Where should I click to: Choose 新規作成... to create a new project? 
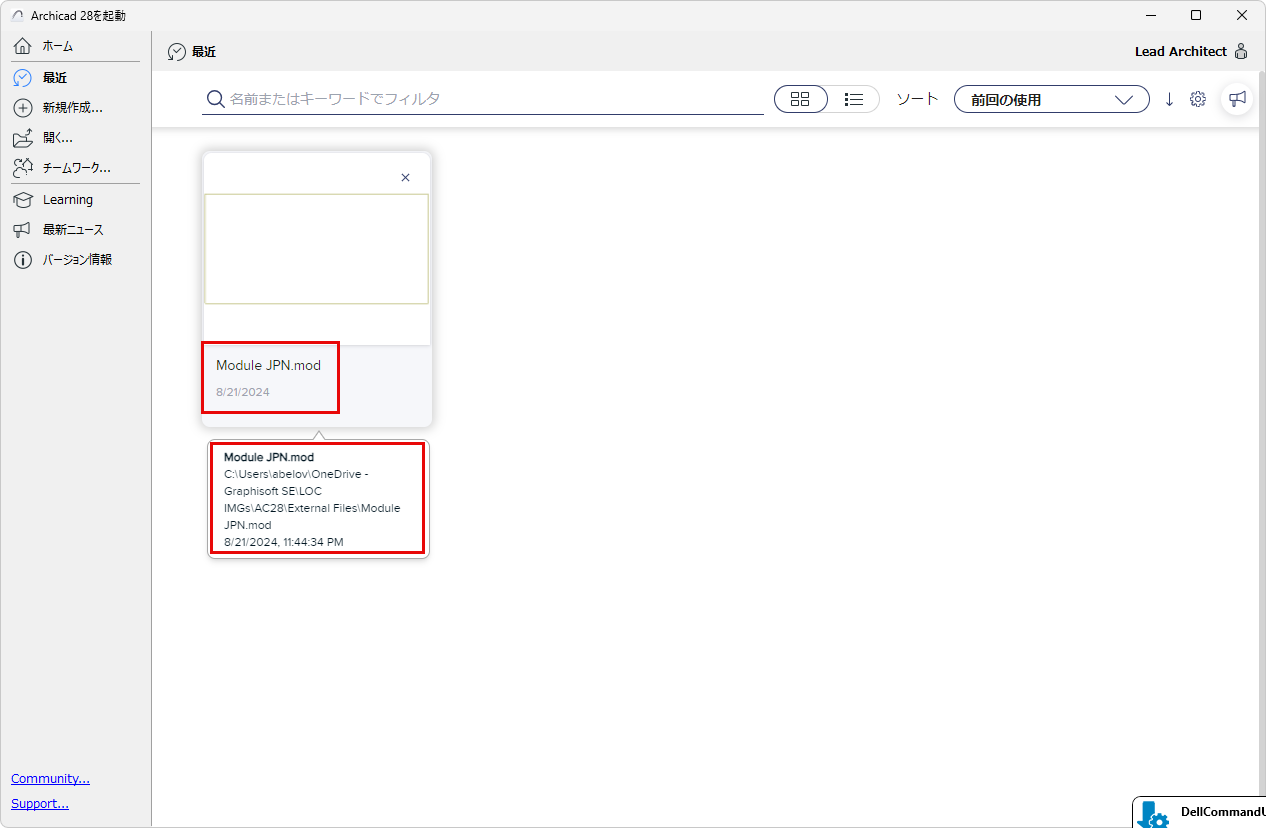coord(75,107)
